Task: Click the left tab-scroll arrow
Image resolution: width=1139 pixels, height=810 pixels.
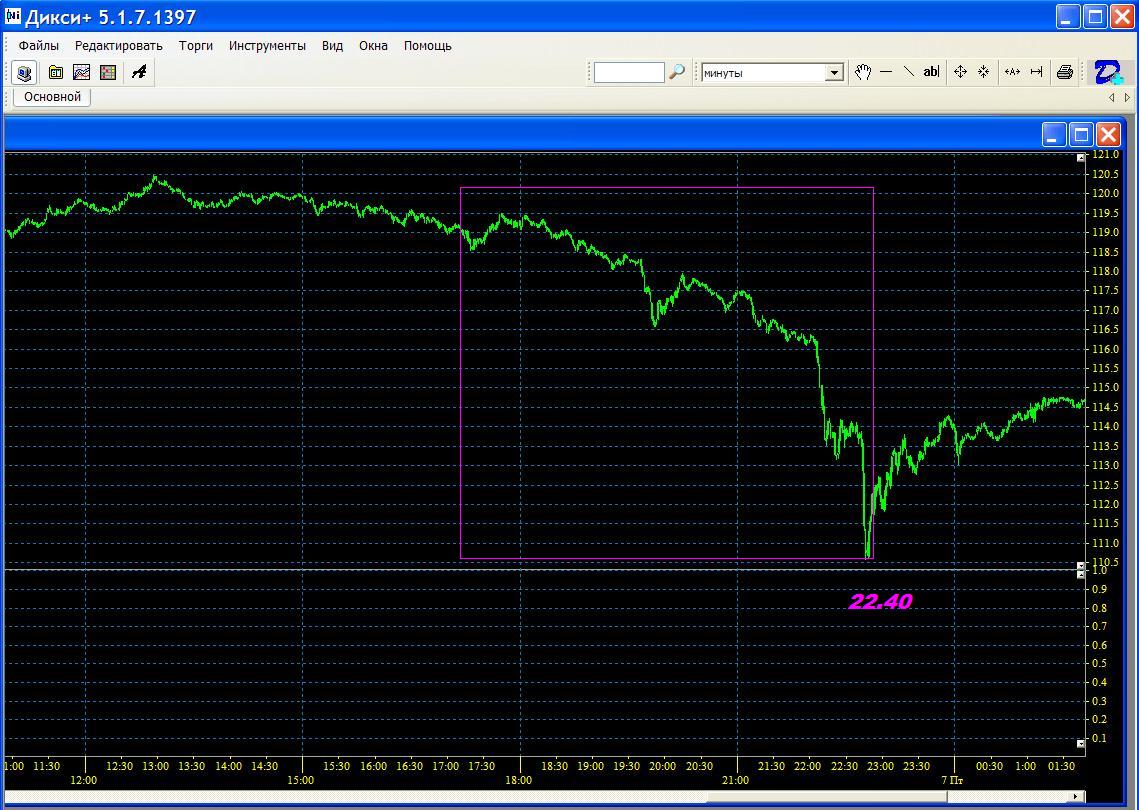Action: [1111, 97]
